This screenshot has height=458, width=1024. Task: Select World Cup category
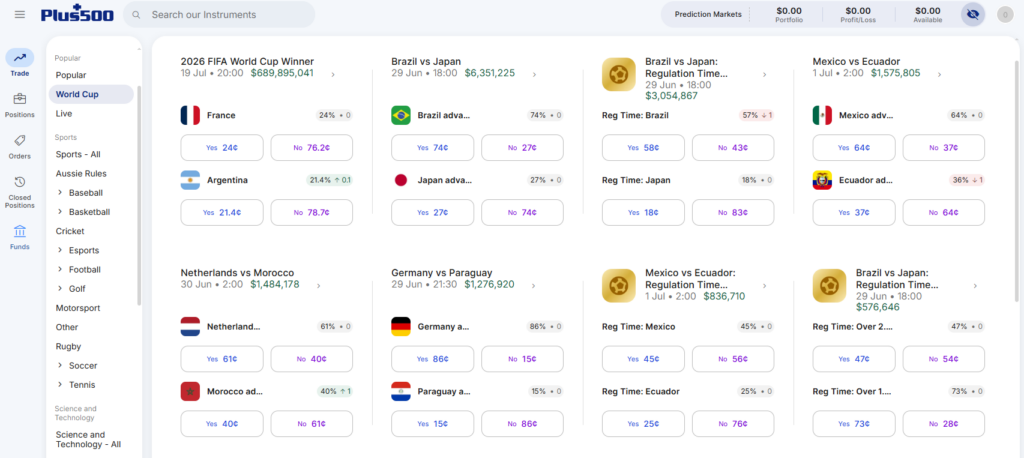(91, 94)
